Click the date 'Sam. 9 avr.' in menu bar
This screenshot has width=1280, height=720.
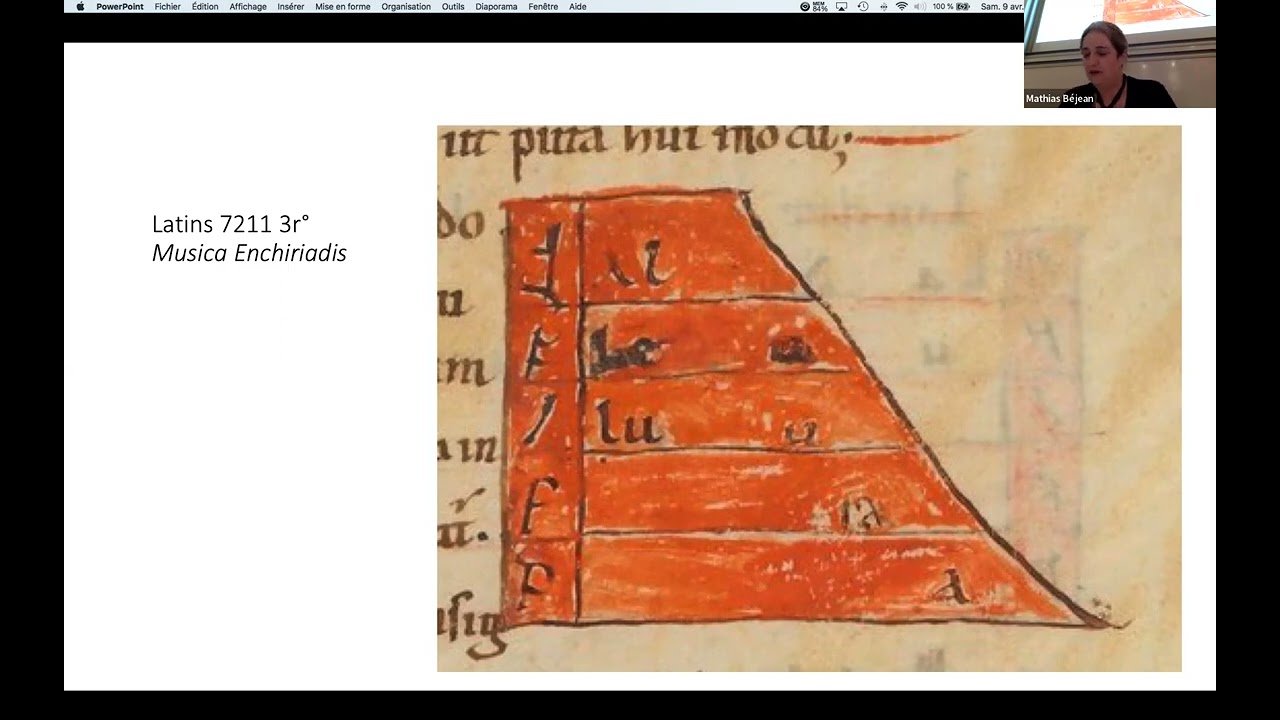tap(1002, 6)
